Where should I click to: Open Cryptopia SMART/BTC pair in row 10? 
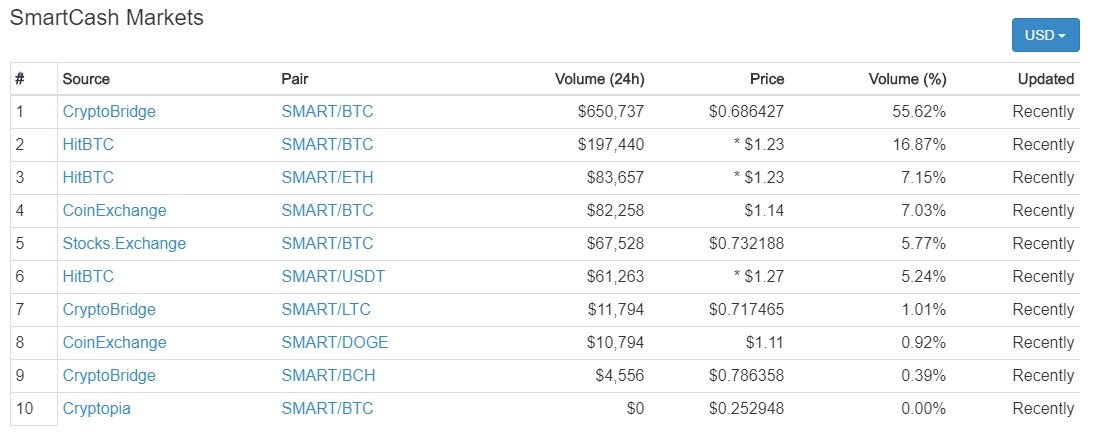[327, 409]
